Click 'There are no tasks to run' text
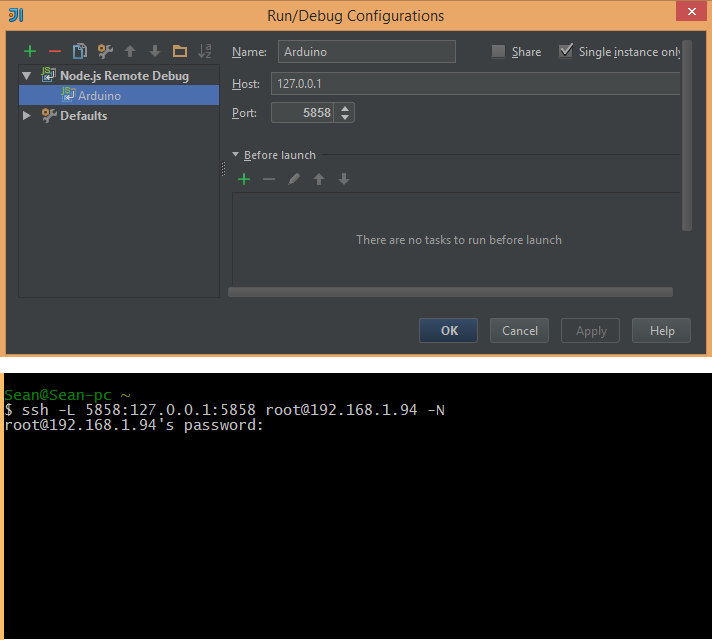712x640 pixels. (459, 240)
